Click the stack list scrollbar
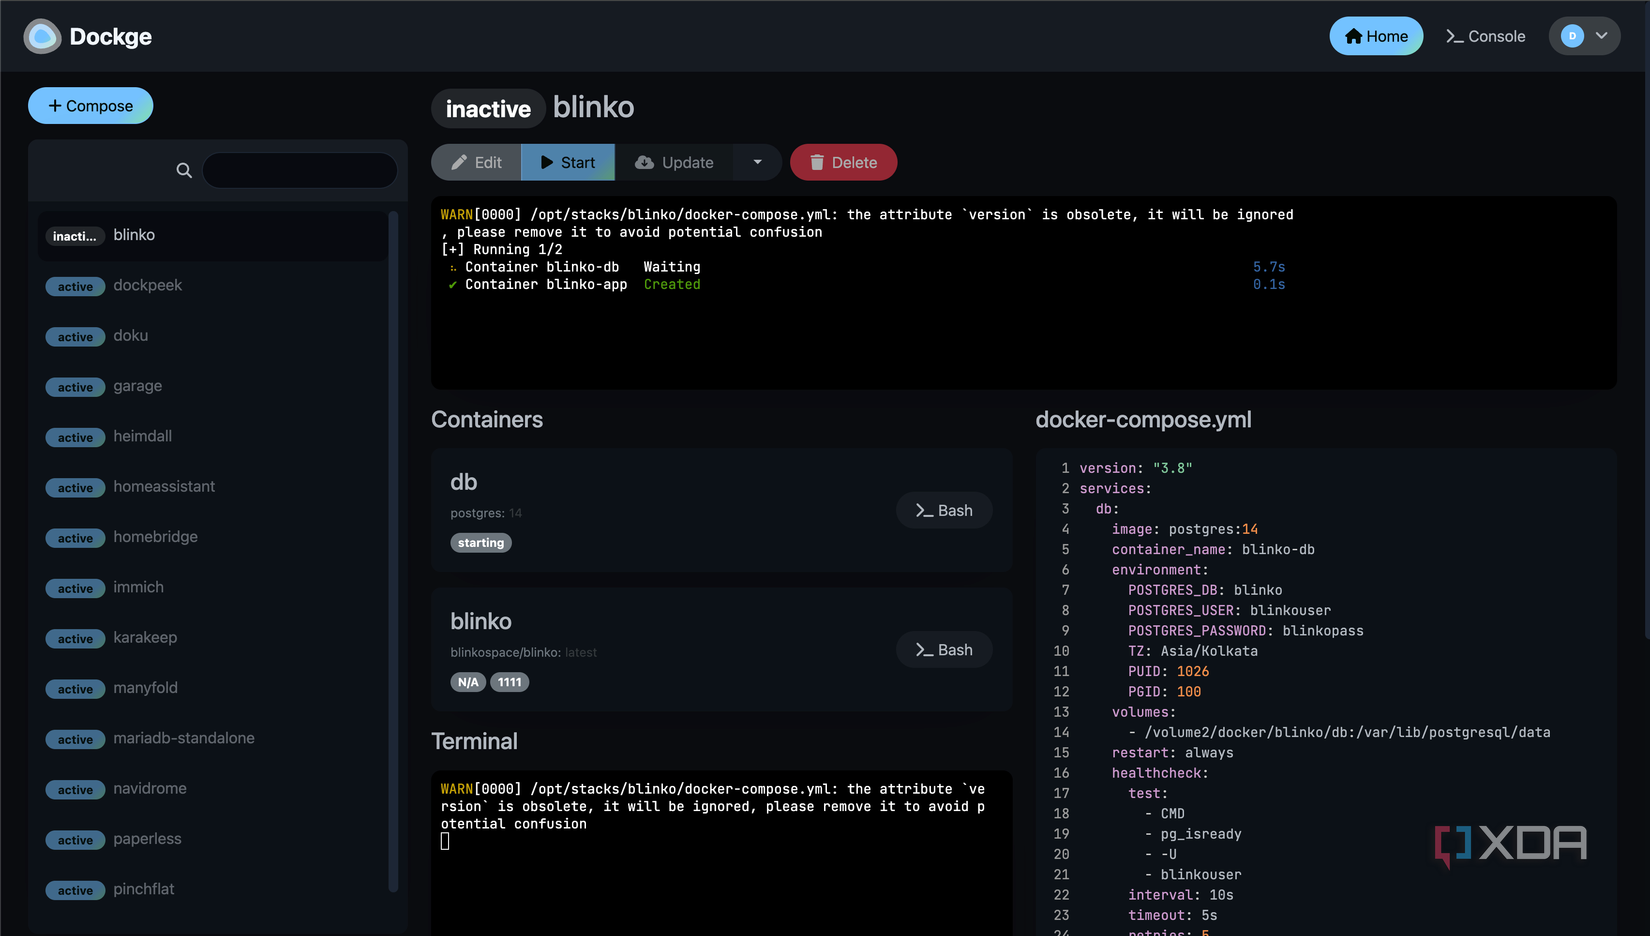This screenshot has height=936, width=1650. pos(393,550)
